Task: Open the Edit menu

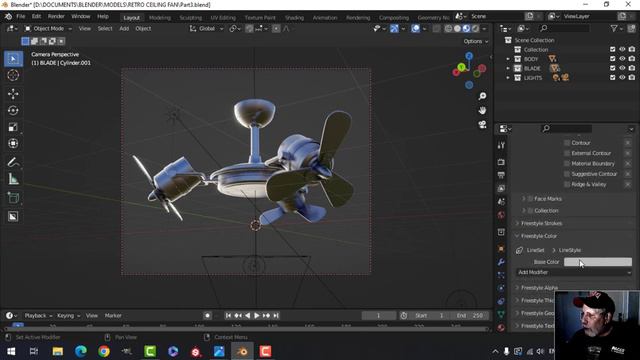Action: (36, 16)
